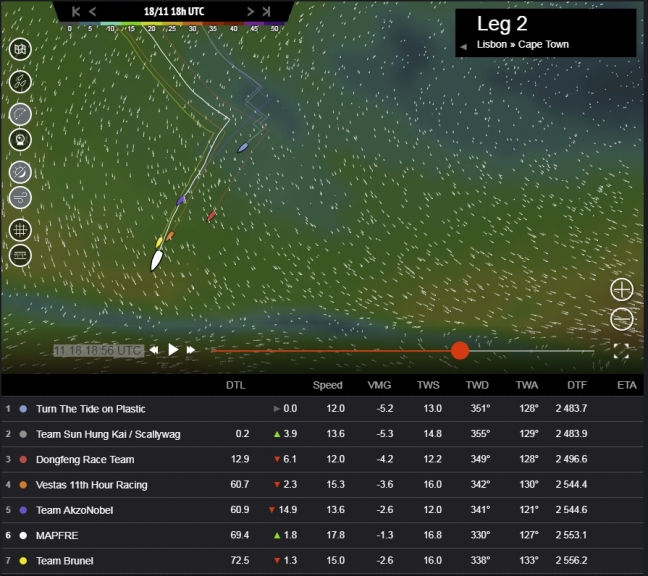
Task: Open Team AkzoNobel row
Action: (x=322, y=510)
